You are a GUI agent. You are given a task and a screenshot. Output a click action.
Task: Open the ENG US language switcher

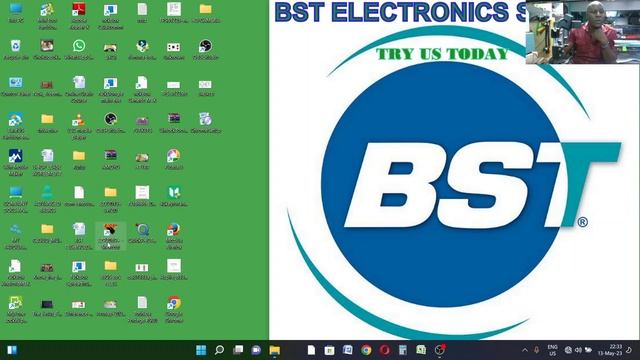pos(553,350)
